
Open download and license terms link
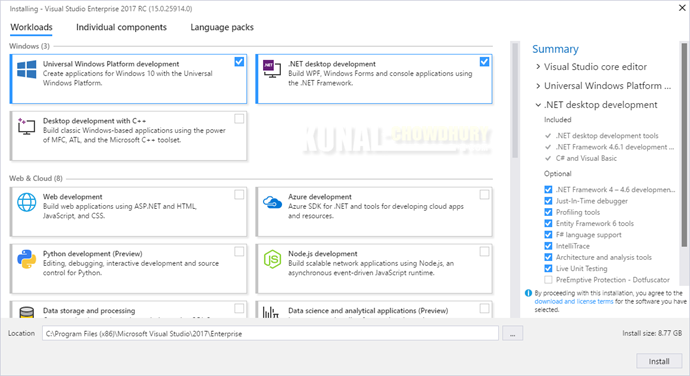click(x=573, y=302)
